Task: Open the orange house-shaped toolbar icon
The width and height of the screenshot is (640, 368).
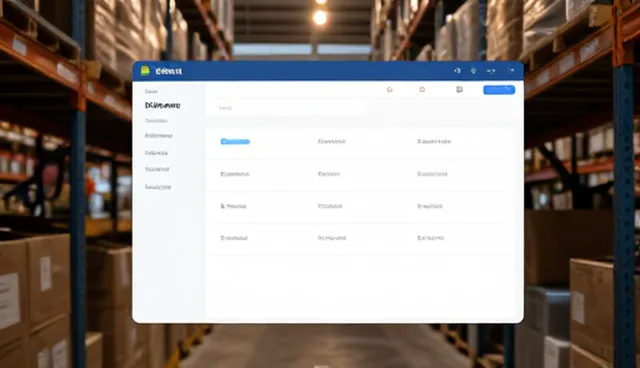Action: [x=390, y=89]
